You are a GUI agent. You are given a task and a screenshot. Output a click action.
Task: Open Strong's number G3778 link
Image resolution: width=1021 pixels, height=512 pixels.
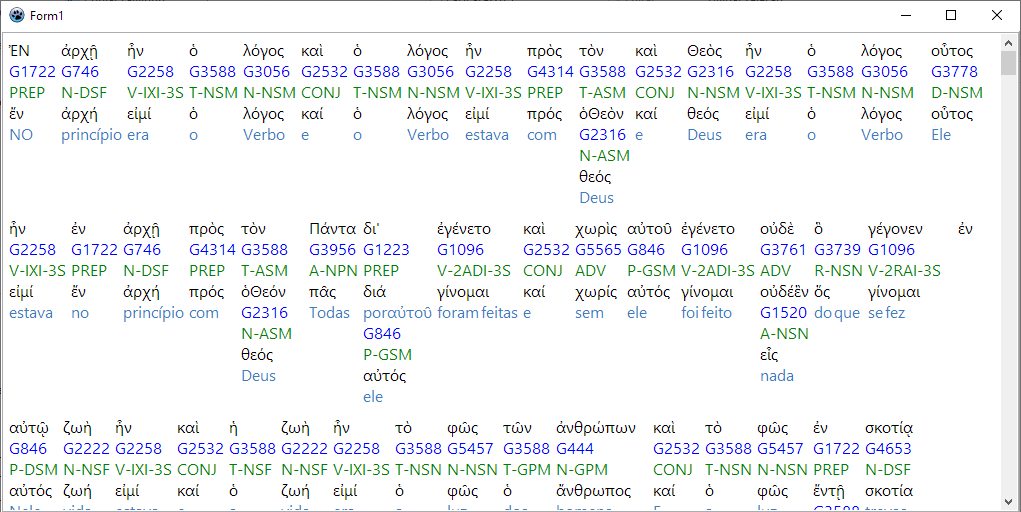pyautogui.click(x=953, y=72)
